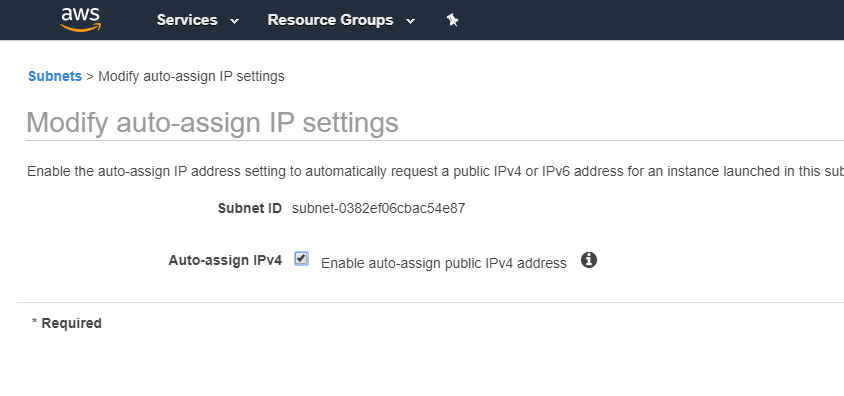The width and height of the screenshot is (844, 396).
Task: Click the Modify auto-assign IP settings heading
Action: 213,123
